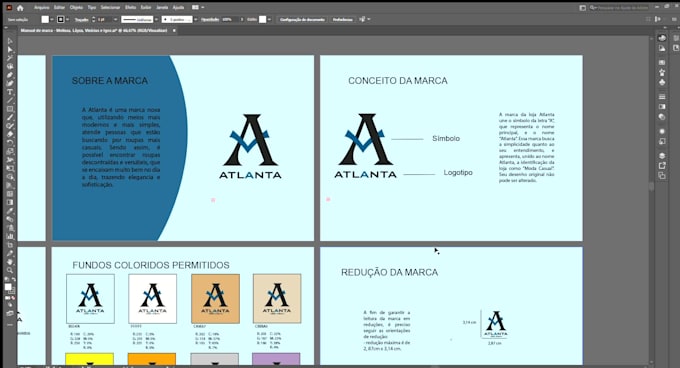Click the Opacidade label link
680x368 pixels.
(x=209, y=20)
